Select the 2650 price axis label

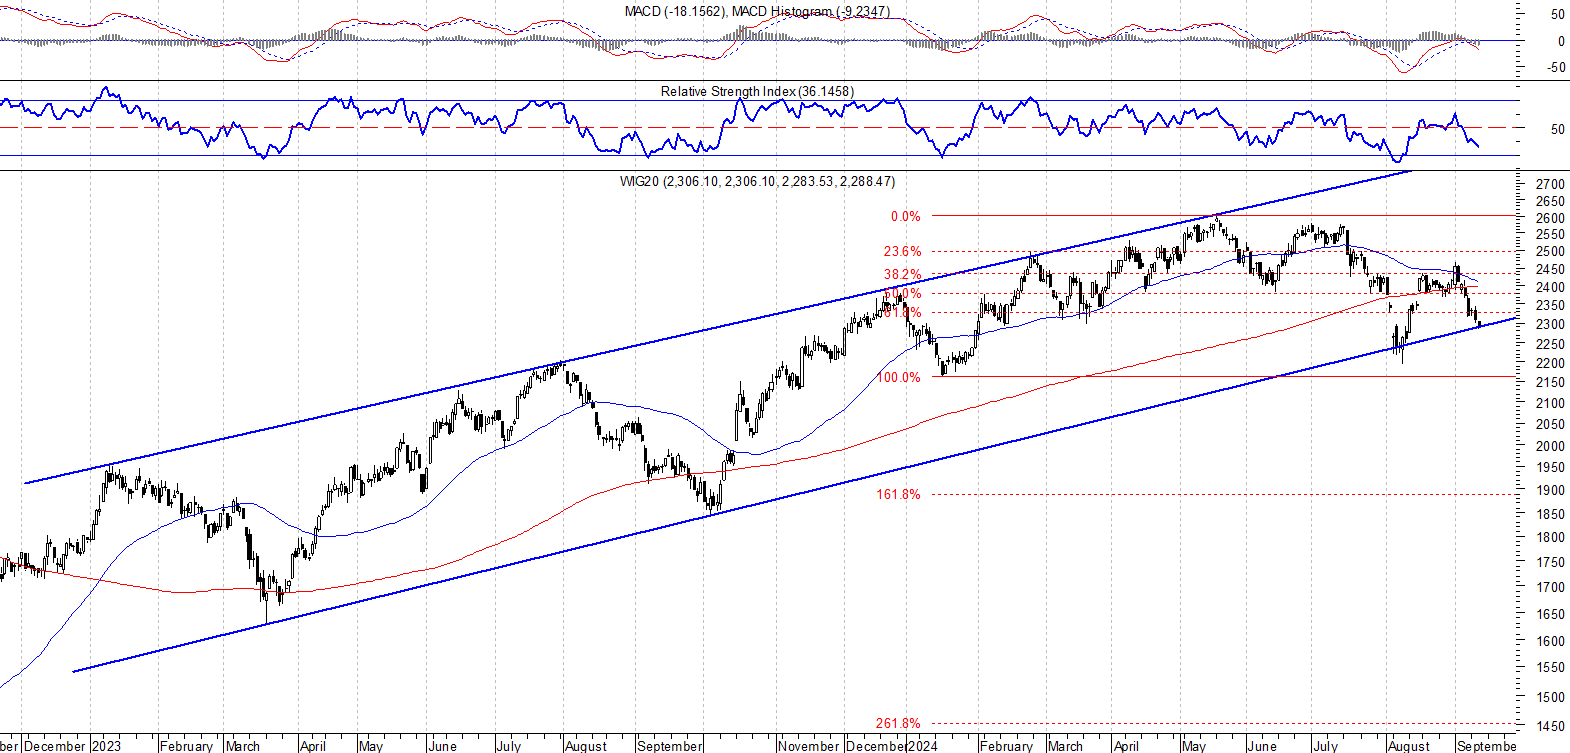[x=1550, y=201]
